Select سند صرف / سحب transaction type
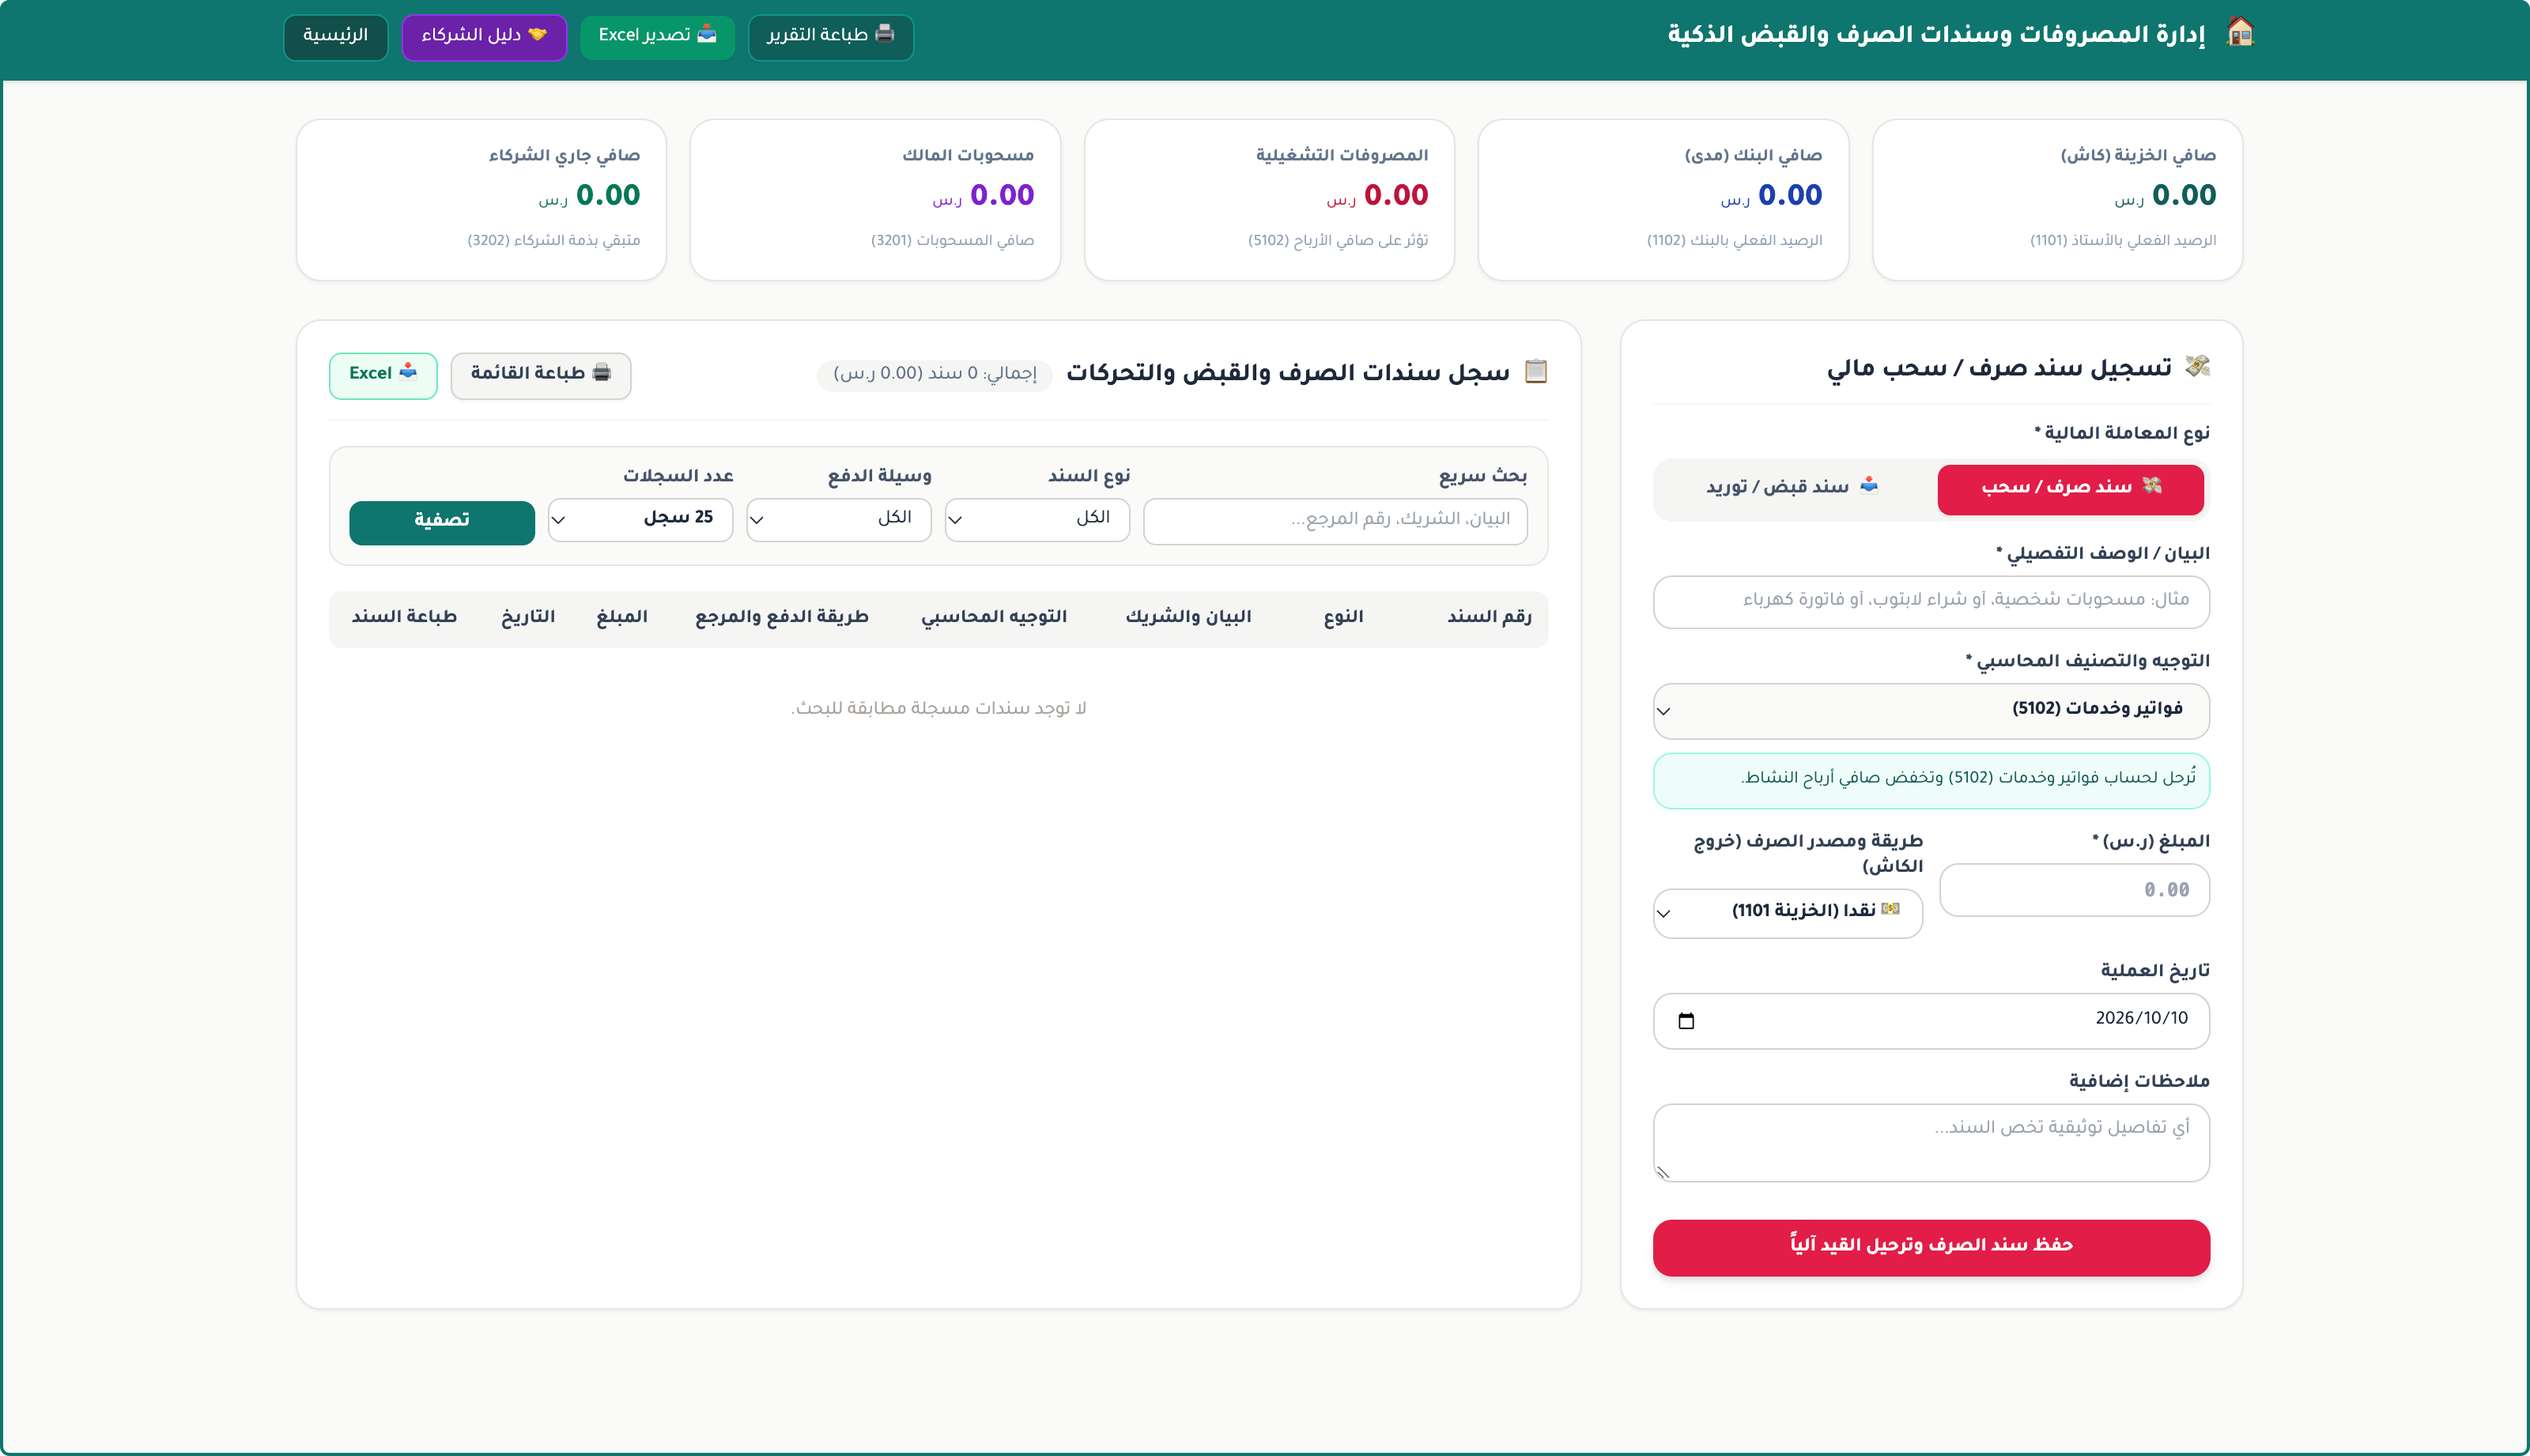This screenshot has height=1456, width=2530. coord(2070,489)
